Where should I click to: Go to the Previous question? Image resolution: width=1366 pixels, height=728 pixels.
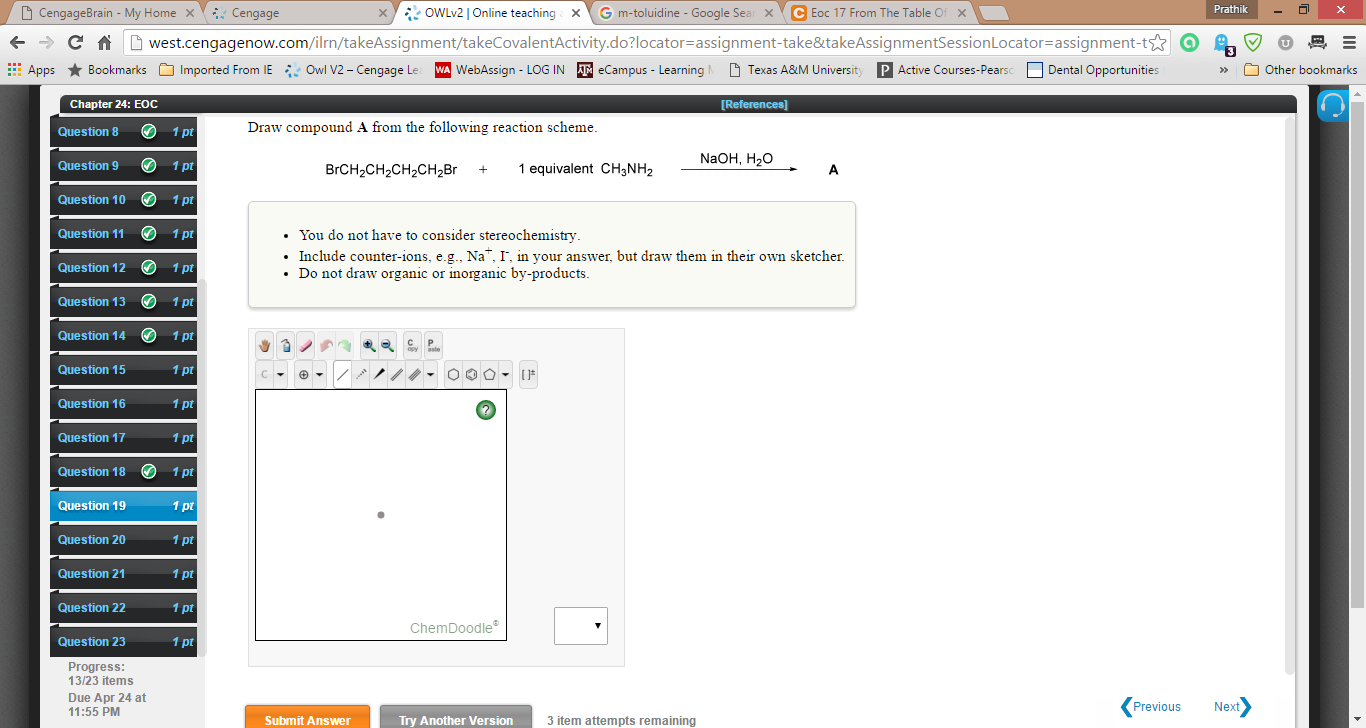pyautogui.click(x=1150, y=707)
